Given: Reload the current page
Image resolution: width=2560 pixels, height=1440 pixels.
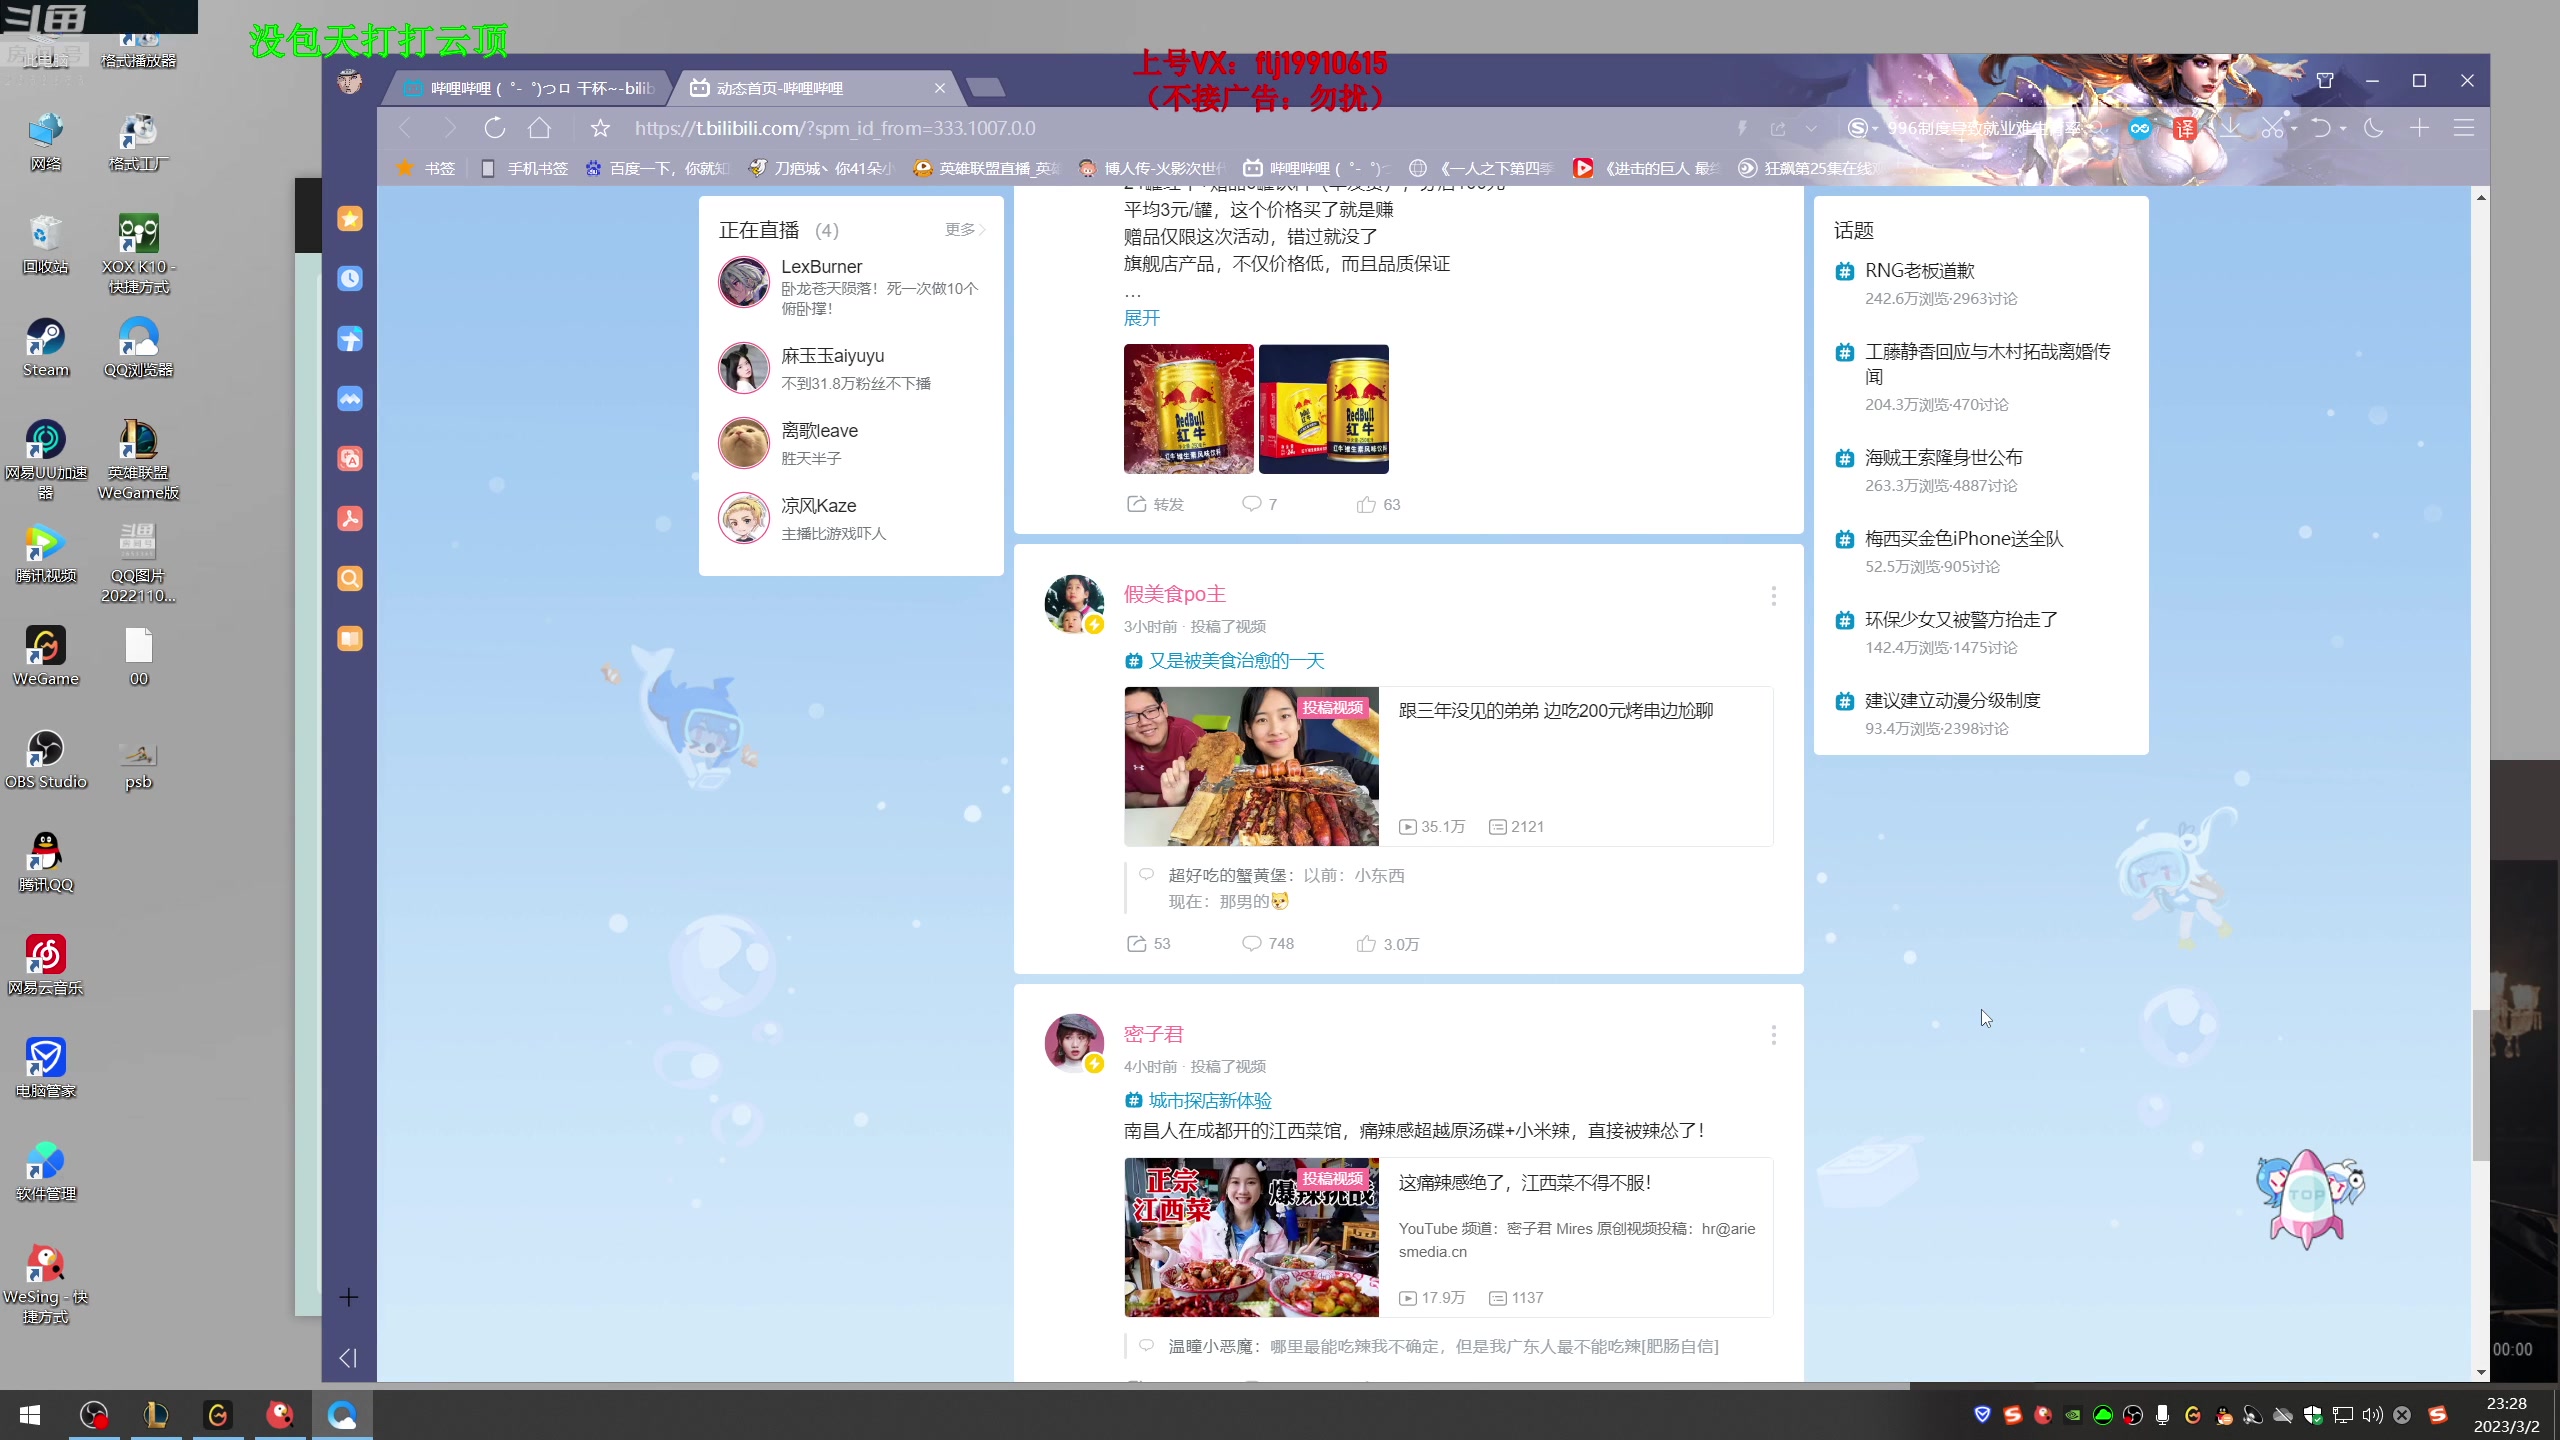Looking at the screenshot, I should 494,128.
